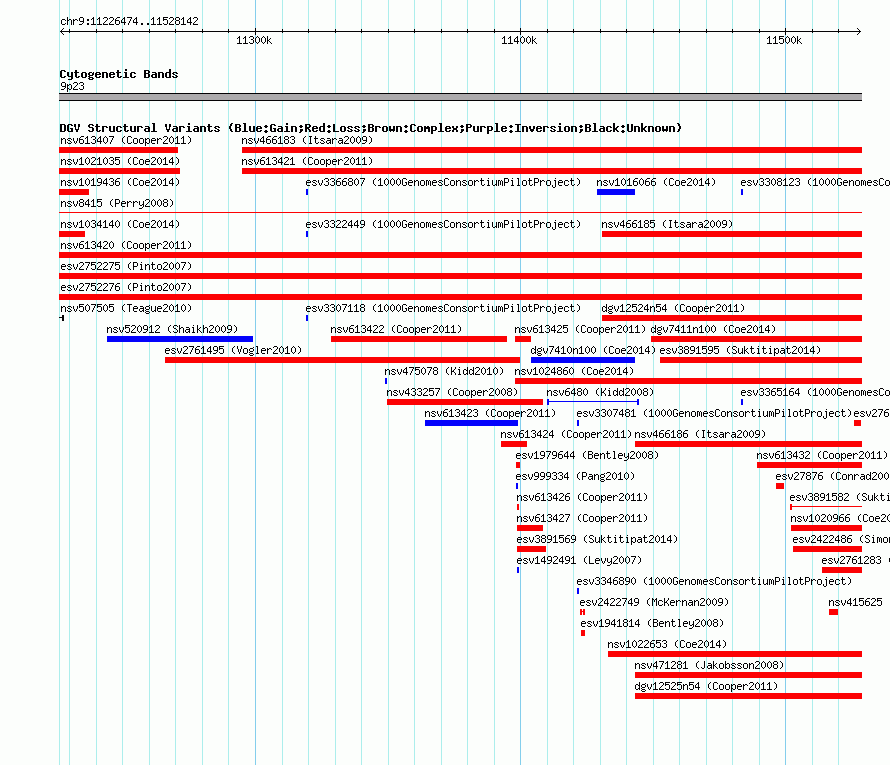
Task: Open nsv433257 (Cooper2008) variant
Action: pyautogui.click(x=452, y=392)
